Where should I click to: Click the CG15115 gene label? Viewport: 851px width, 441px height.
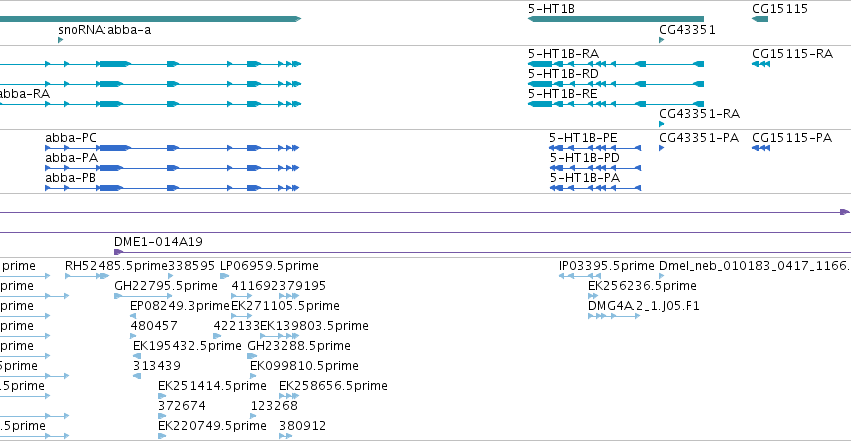point(780,9)
